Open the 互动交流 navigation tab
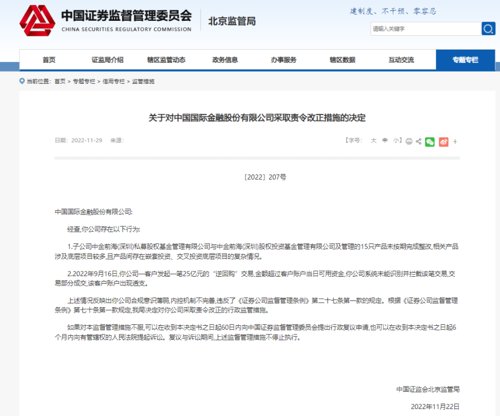This screenshot has width=500, height=416. click(401, 60)
